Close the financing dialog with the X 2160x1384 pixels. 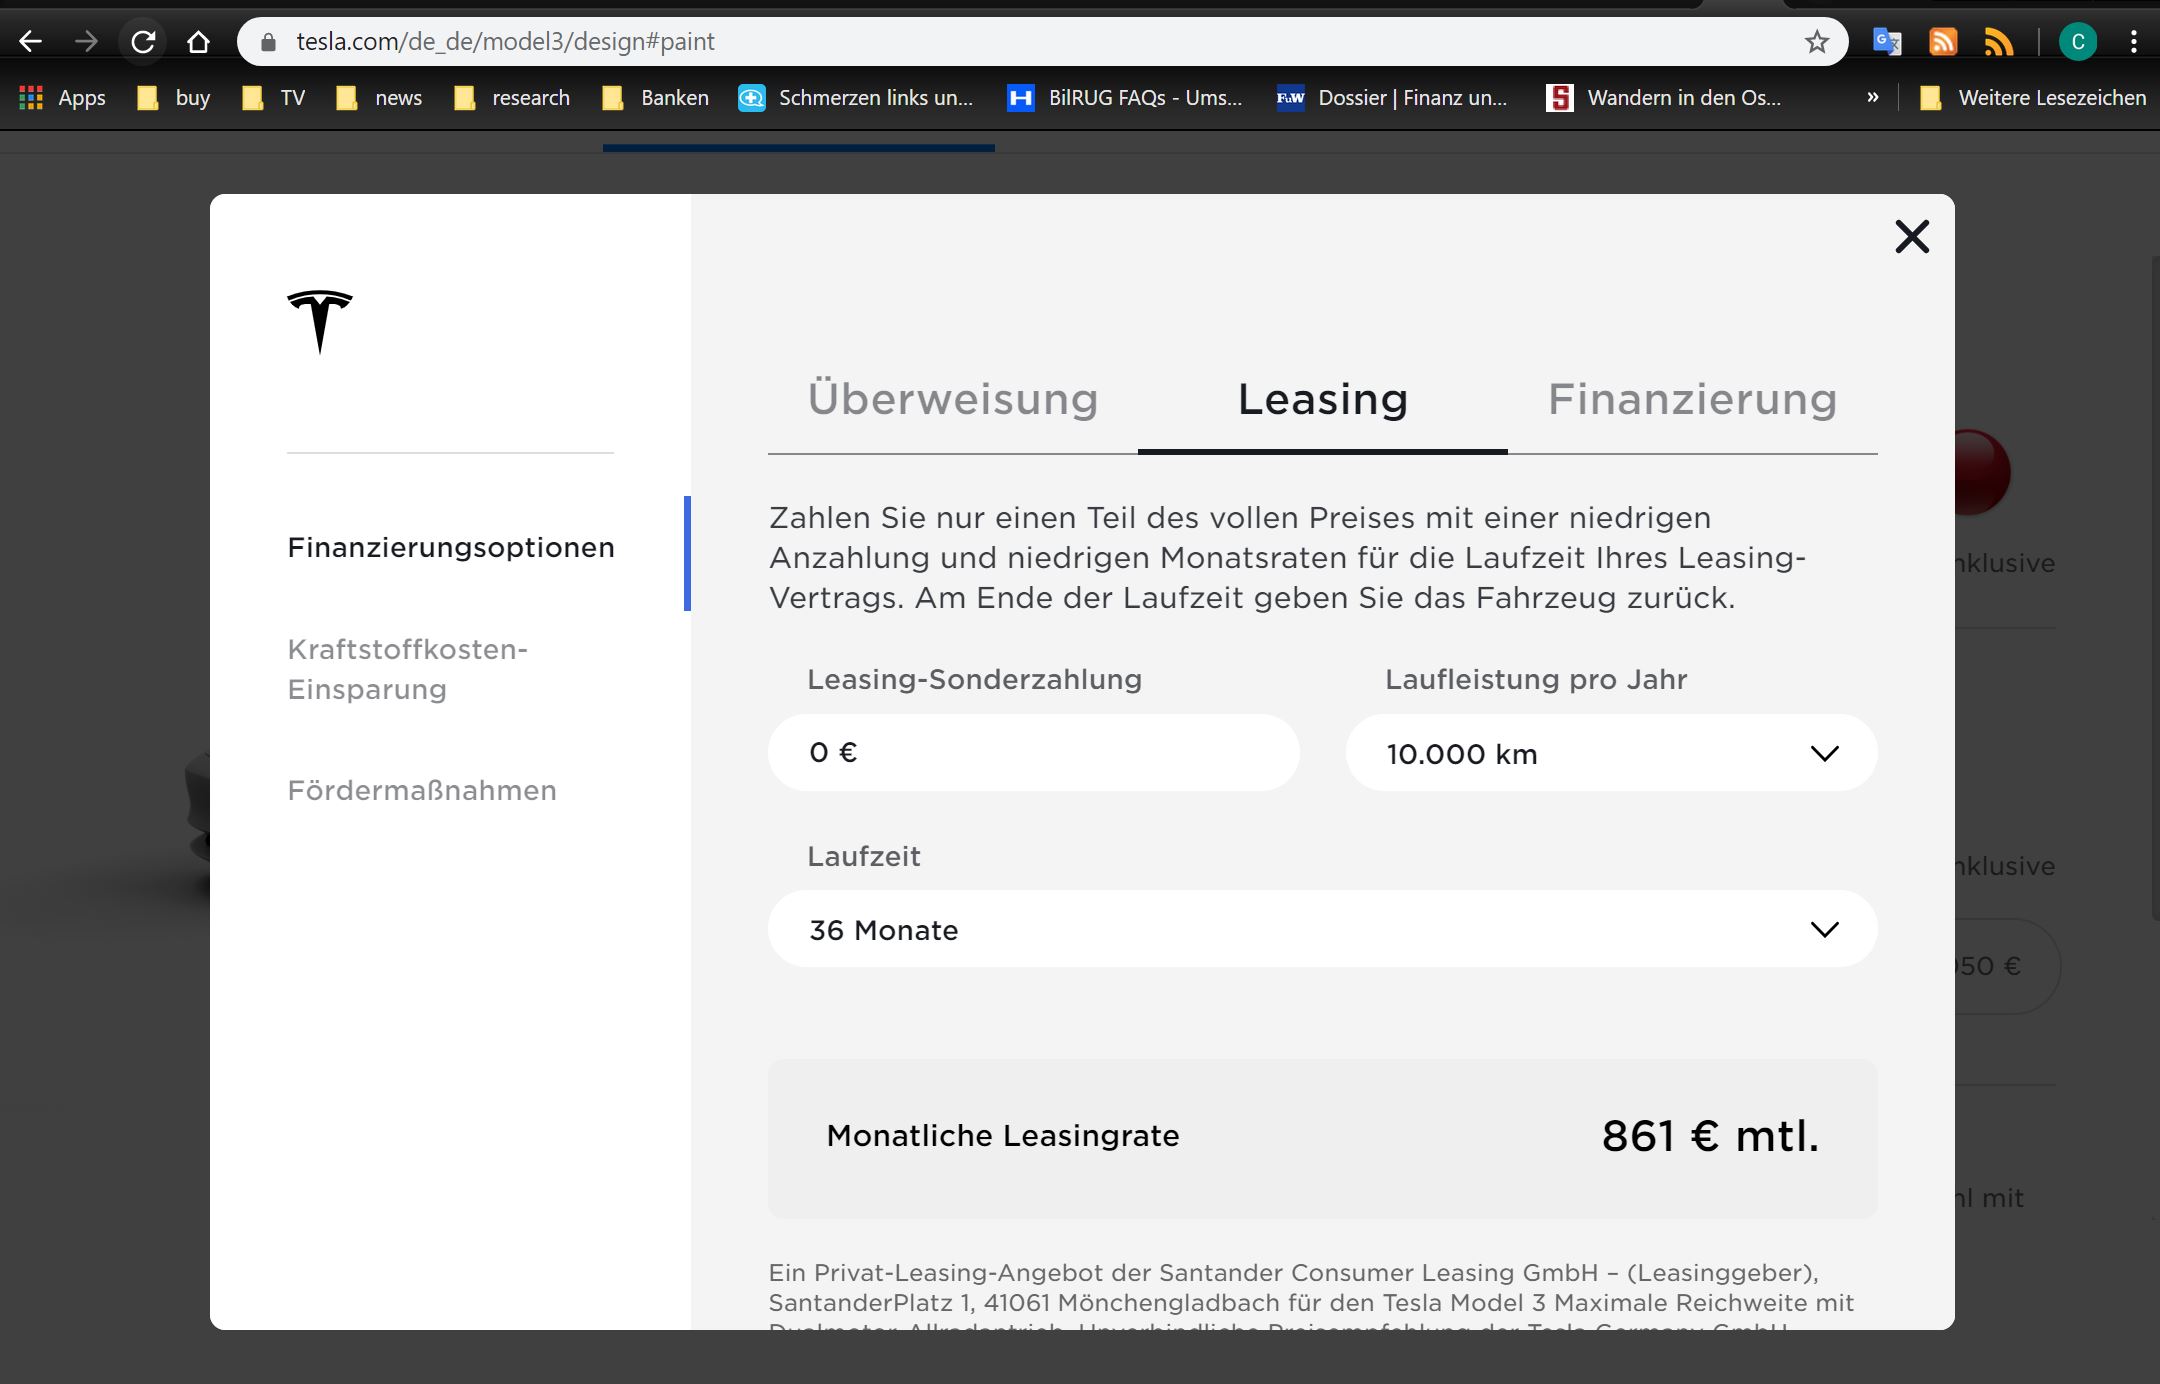[1911, 237]
